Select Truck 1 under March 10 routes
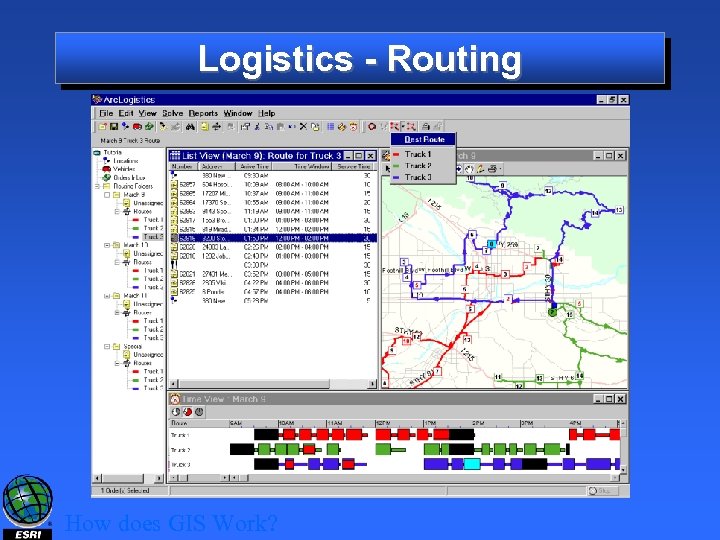The height and width of the screenshot is (540, 720). click(x=153, y=270)
